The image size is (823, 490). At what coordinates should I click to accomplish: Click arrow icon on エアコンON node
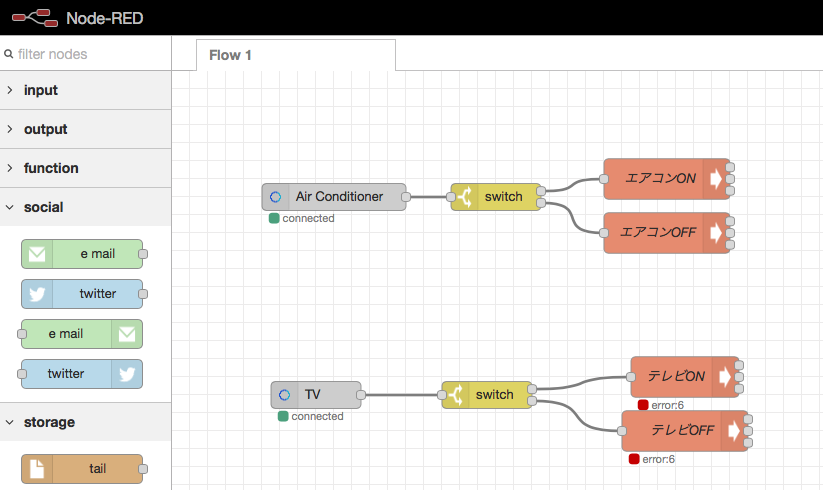(x=716, y=179)
